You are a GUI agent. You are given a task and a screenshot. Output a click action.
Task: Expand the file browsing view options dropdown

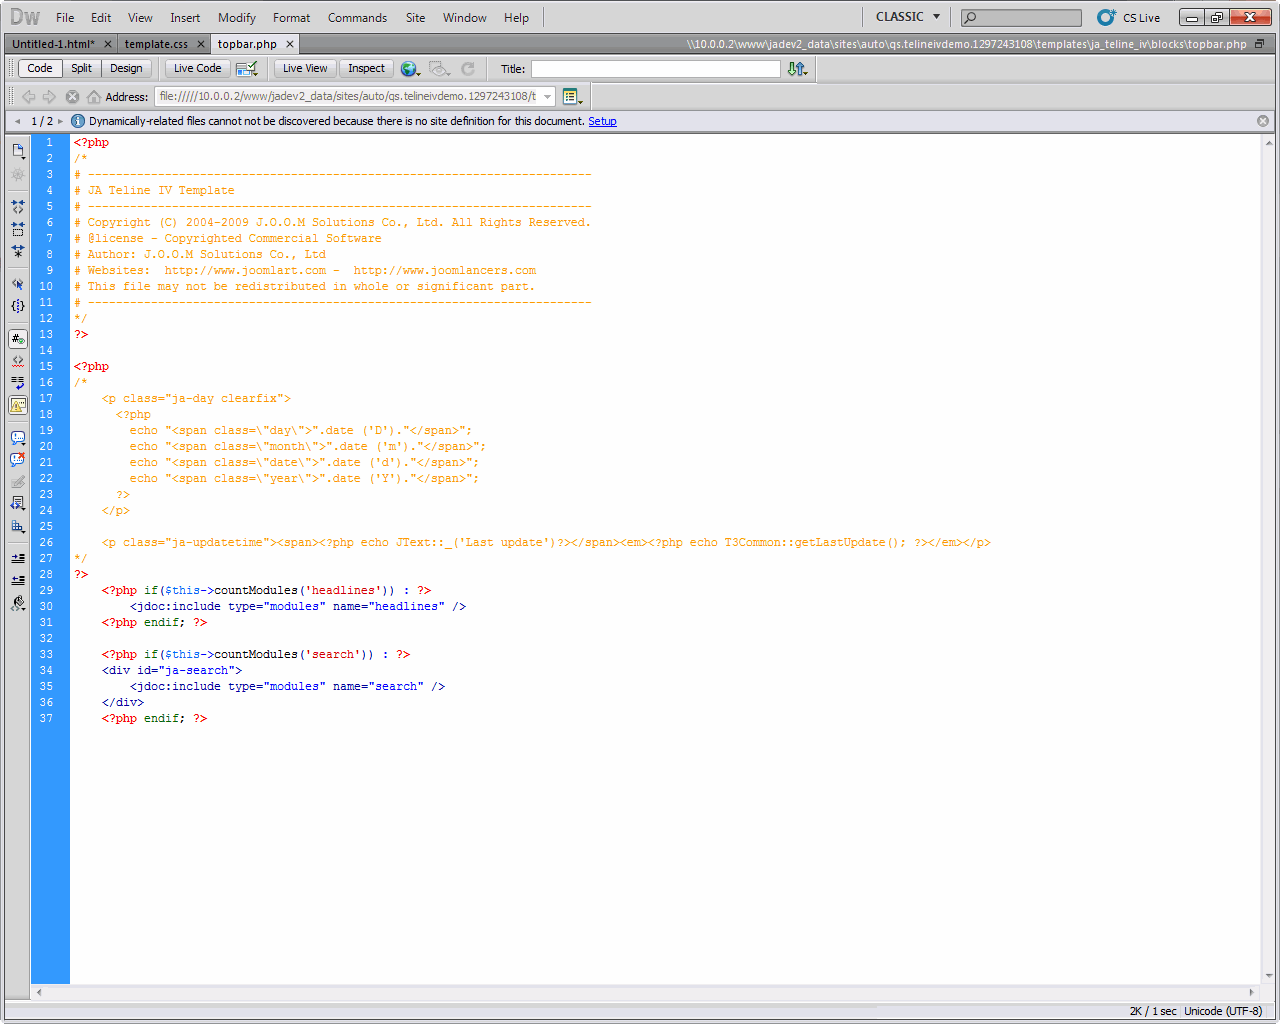[572, 96]
